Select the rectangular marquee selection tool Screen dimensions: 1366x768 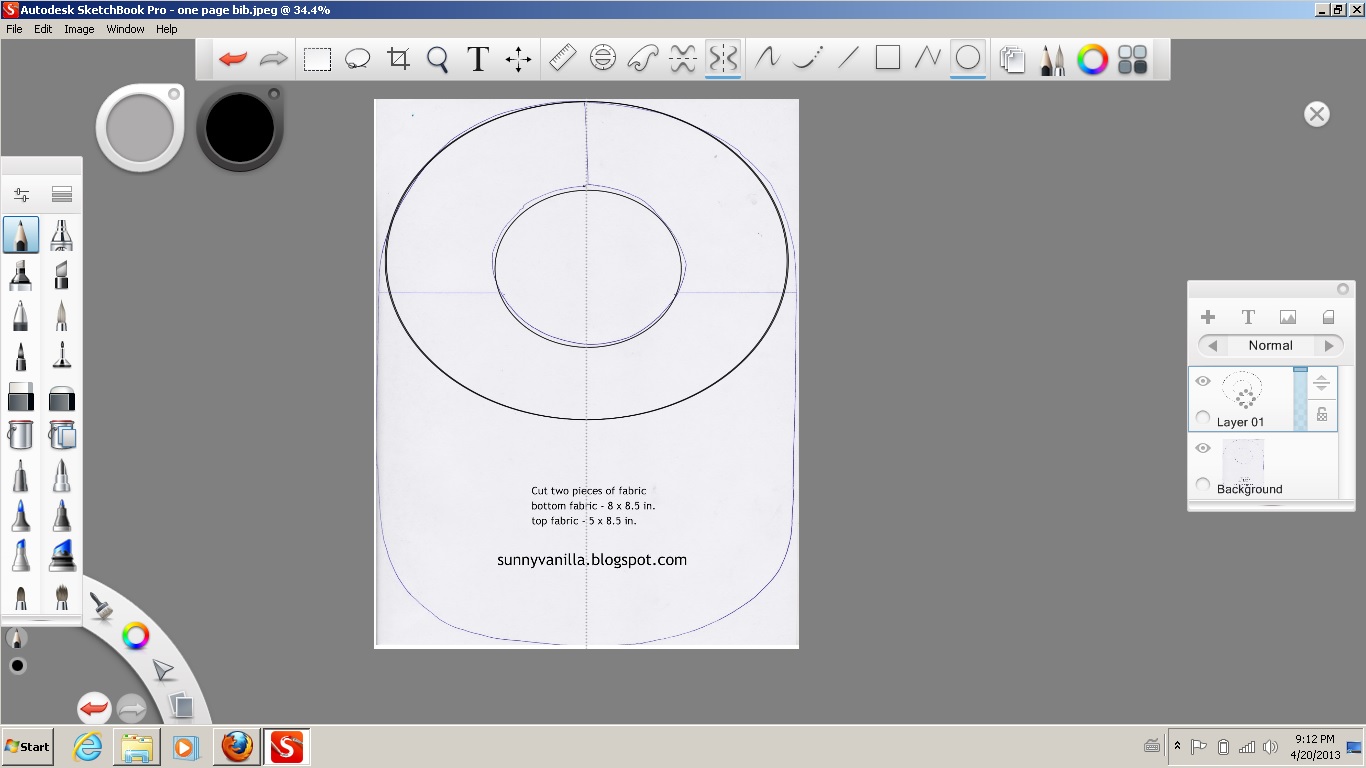coord(317,59)
